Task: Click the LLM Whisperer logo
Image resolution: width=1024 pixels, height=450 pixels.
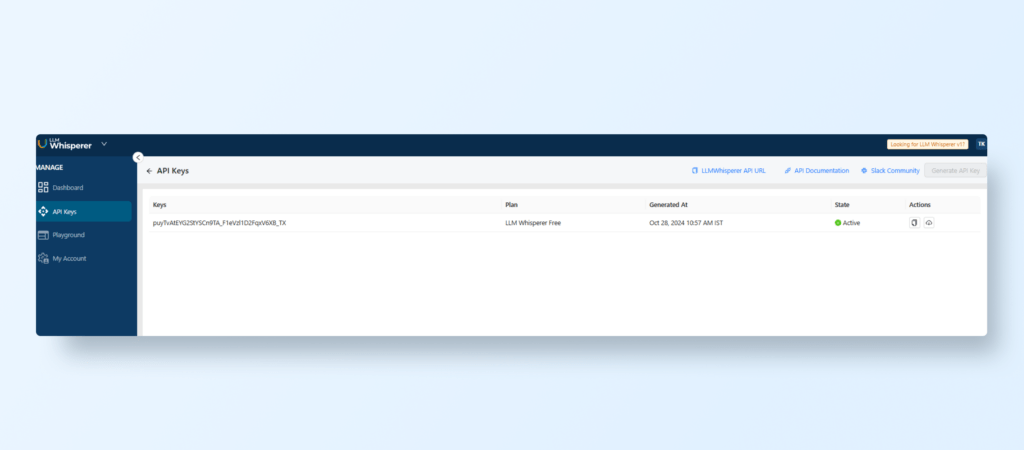Action: pyautogui.click(x=66, y=144)
